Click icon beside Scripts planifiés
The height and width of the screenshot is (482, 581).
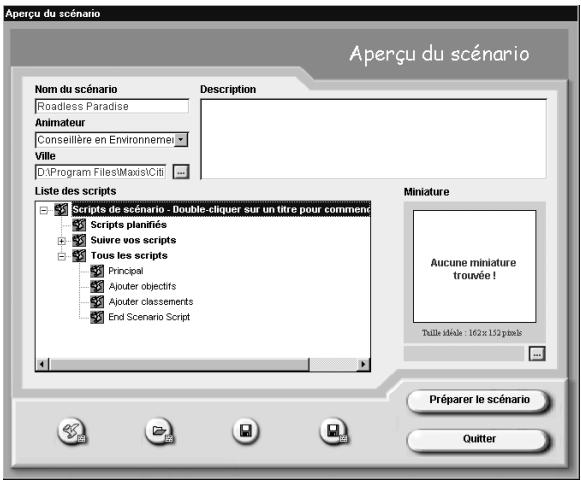point(79,225)
